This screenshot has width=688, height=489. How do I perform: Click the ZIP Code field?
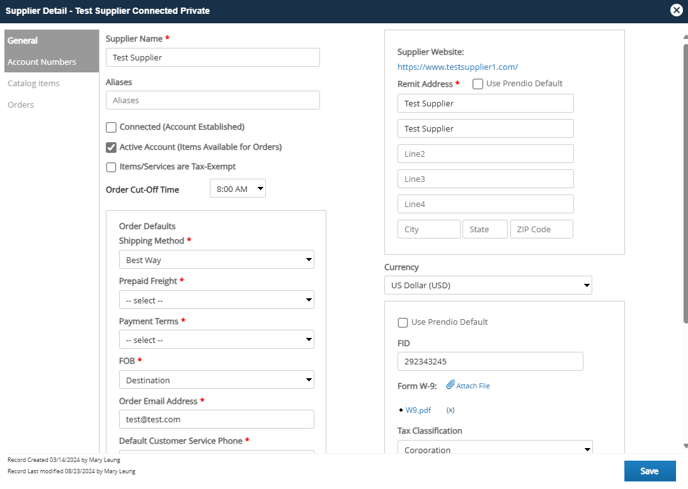click(x=541, y=229)
